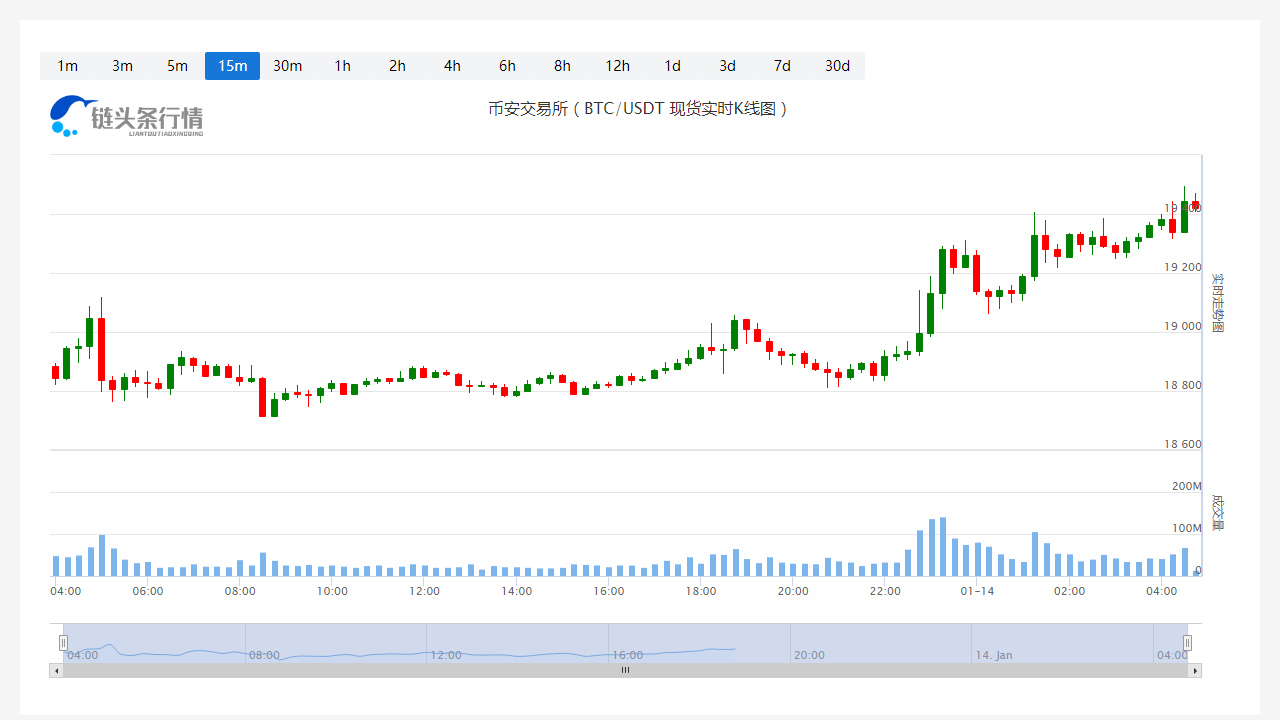This screenshot has height=720, width=1280.
Task: Click the left arrow on the bottom scrollbar
Action: [x=56, y=670]
